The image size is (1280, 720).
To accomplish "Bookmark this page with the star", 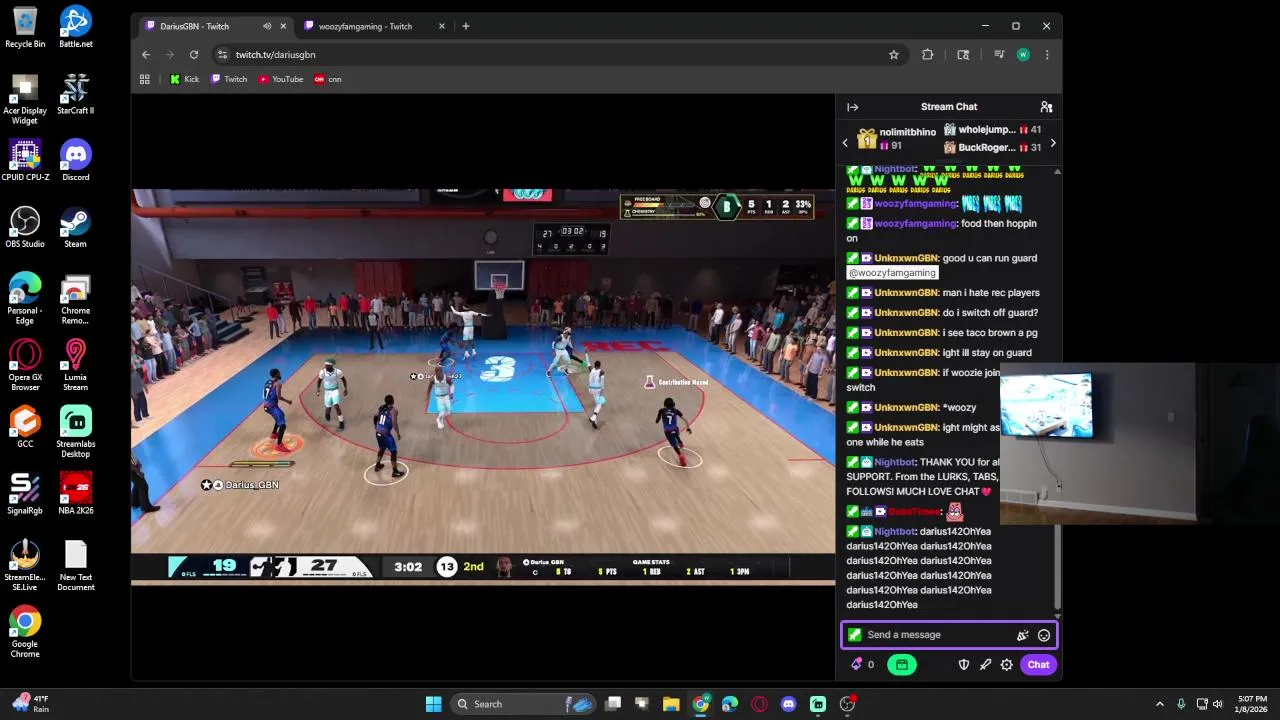I will point(893,55).
